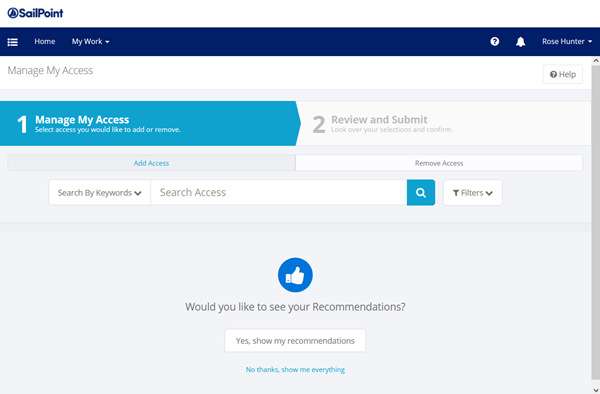The width and height of the screenshot is (600, 394).
Task: Click the scrollbar down arrow
Action: [595, 390]
